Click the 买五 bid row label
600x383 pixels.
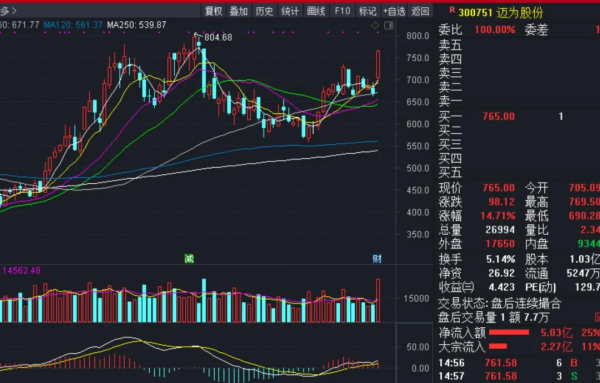click(450, 173)
